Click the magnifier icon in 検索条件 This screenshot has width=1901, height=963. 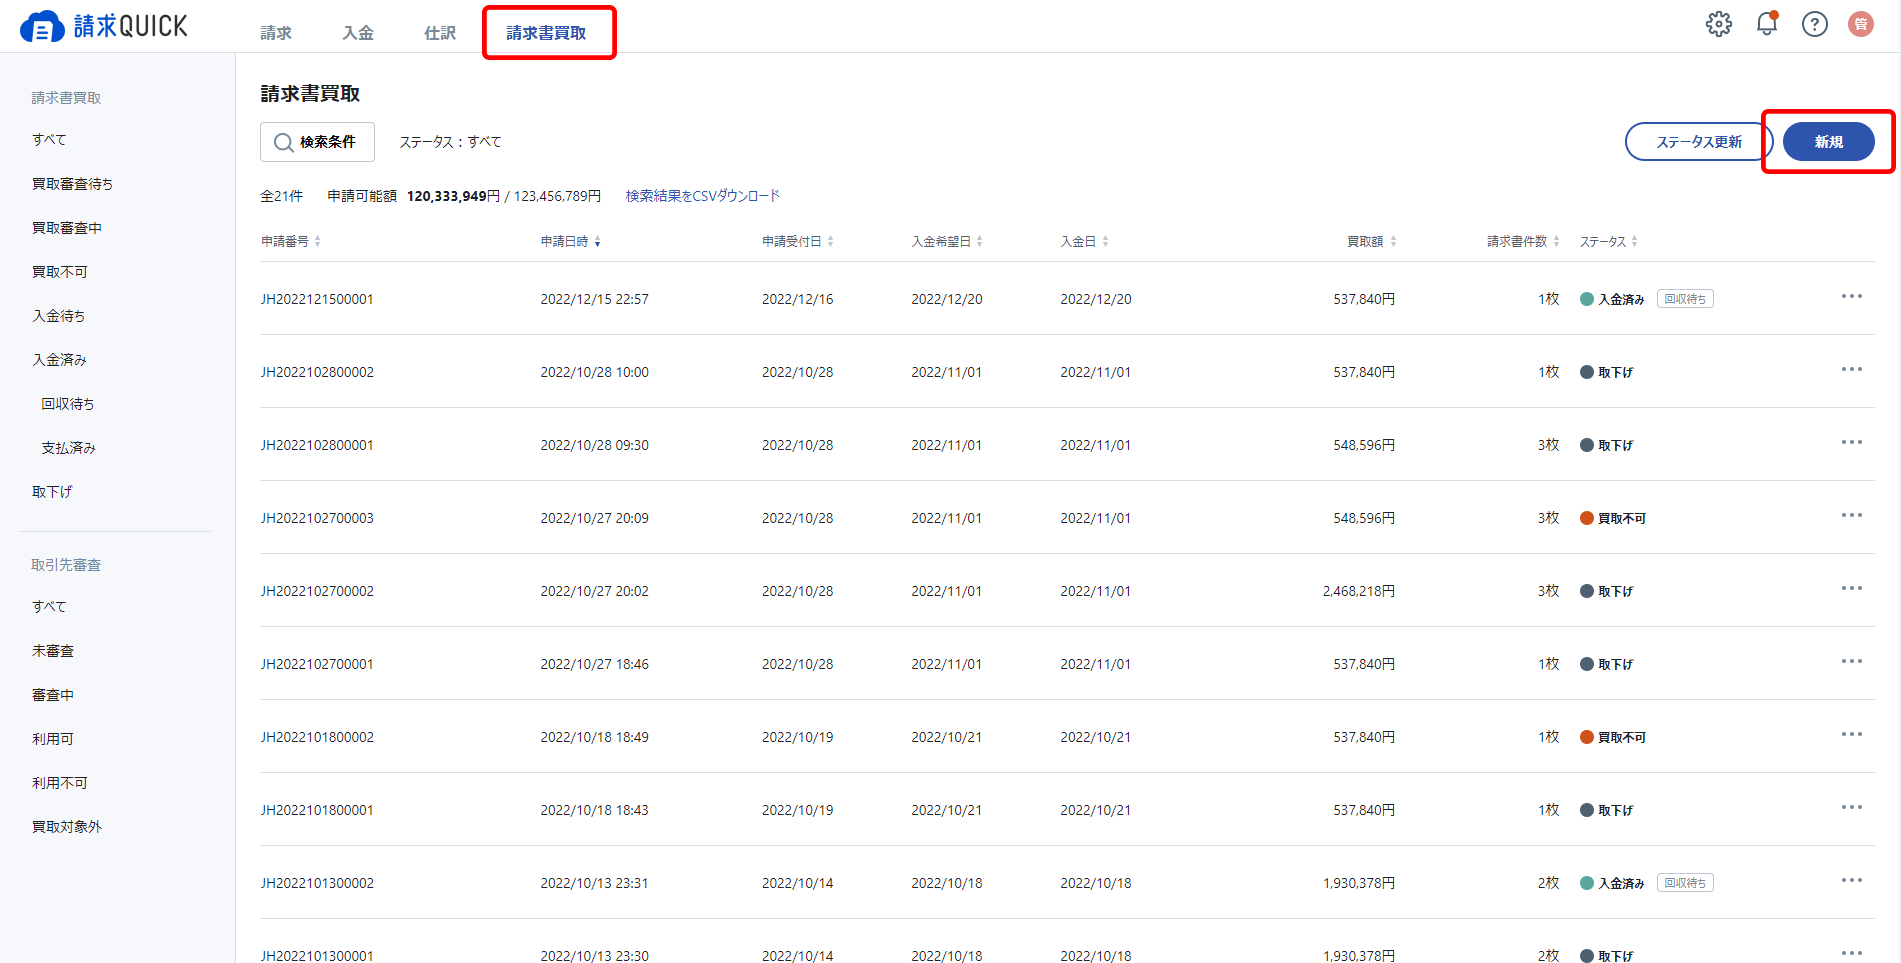coord(283,142)
